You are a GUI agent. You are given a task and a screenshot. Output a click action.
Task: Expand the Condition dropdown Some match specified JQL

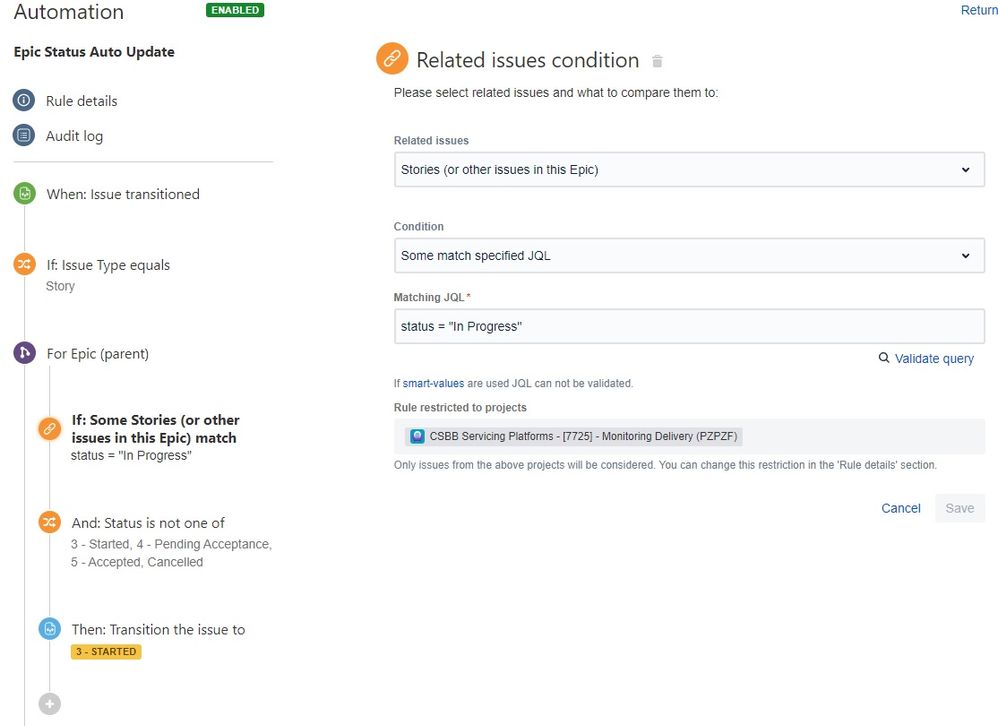689,255
